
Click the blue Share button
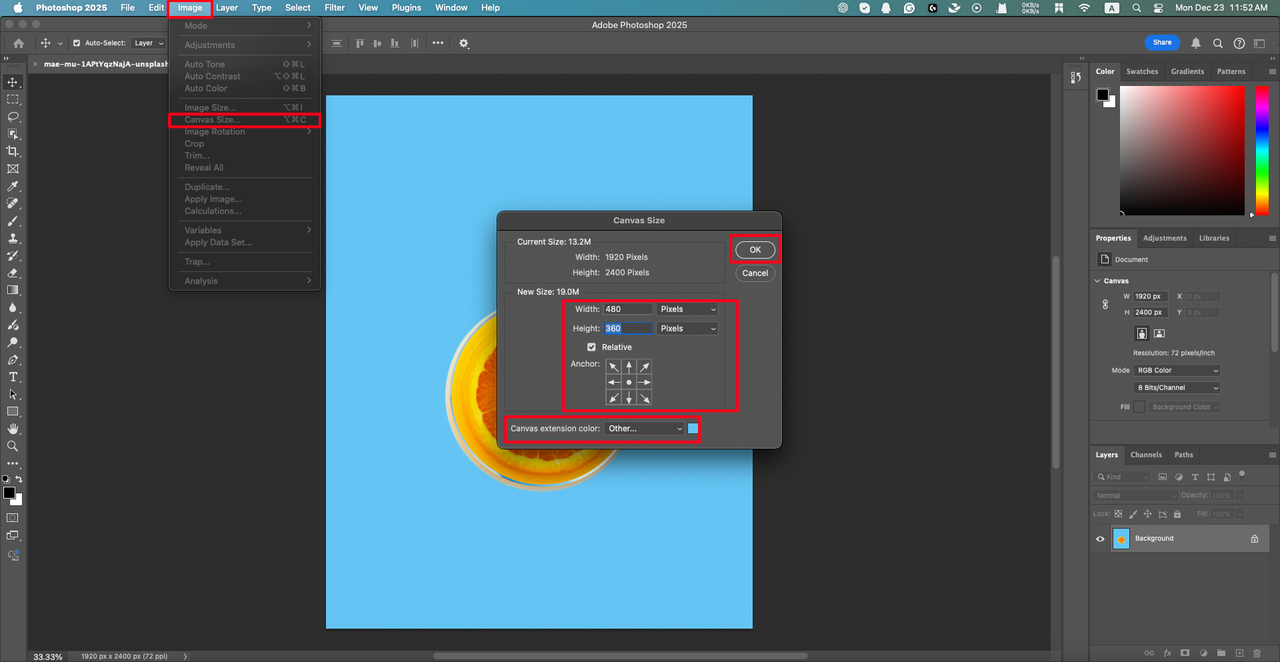coord(1162,43)
